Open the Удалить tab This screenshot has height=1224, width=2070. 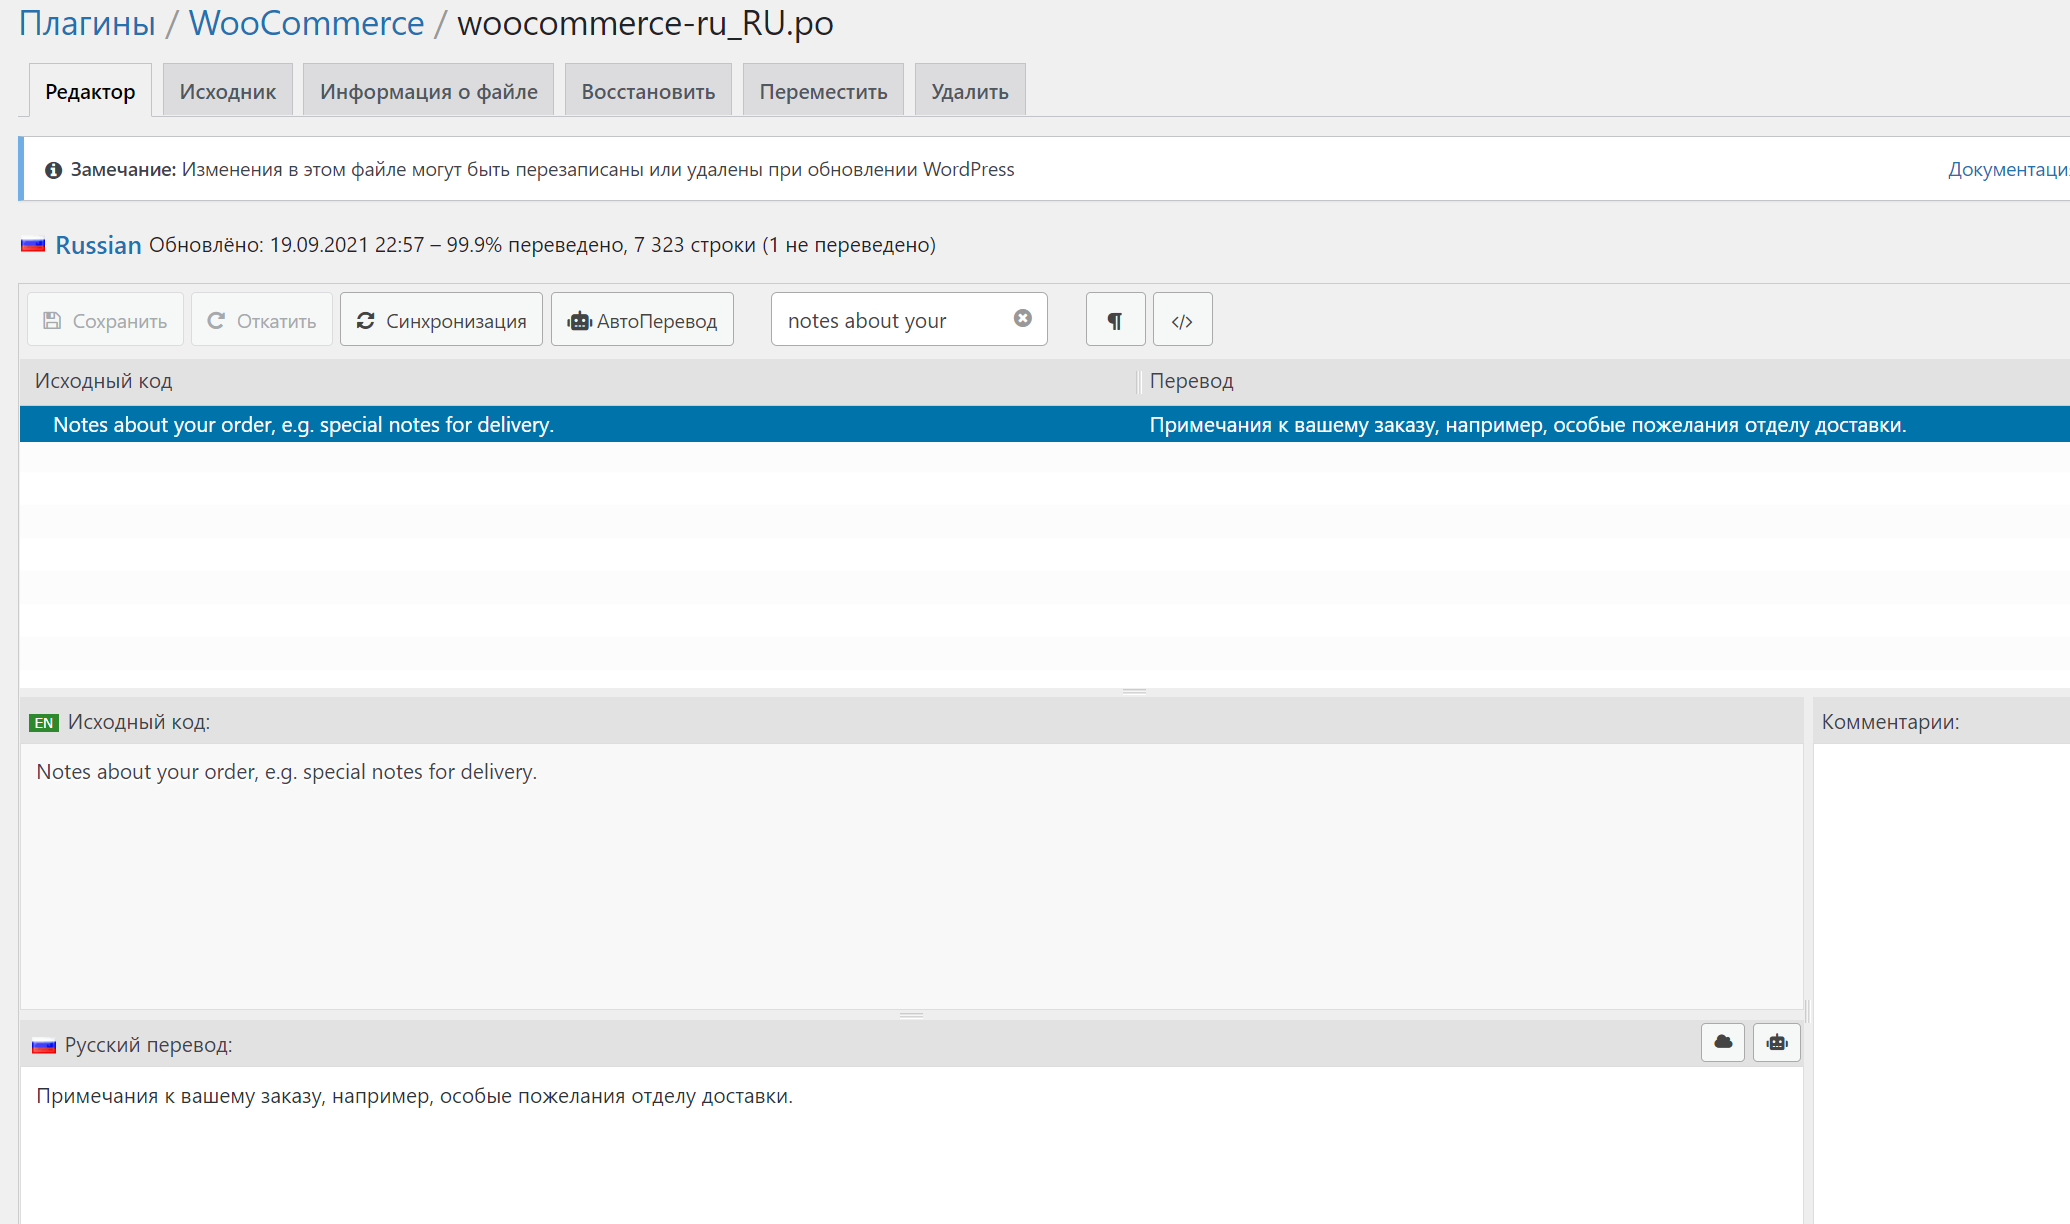(x=969, y=91)
